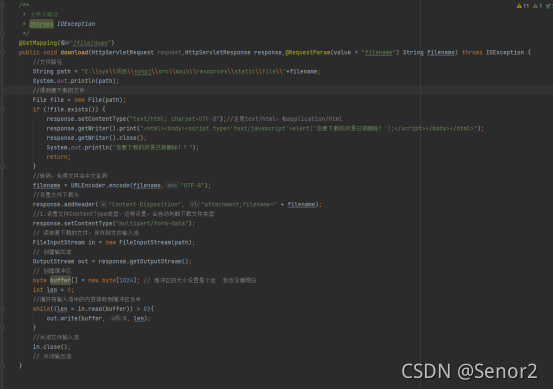553x390 pixels.
Task: Click the out.write(buffer, 0, len) line
Action: (x=98, y=319)
